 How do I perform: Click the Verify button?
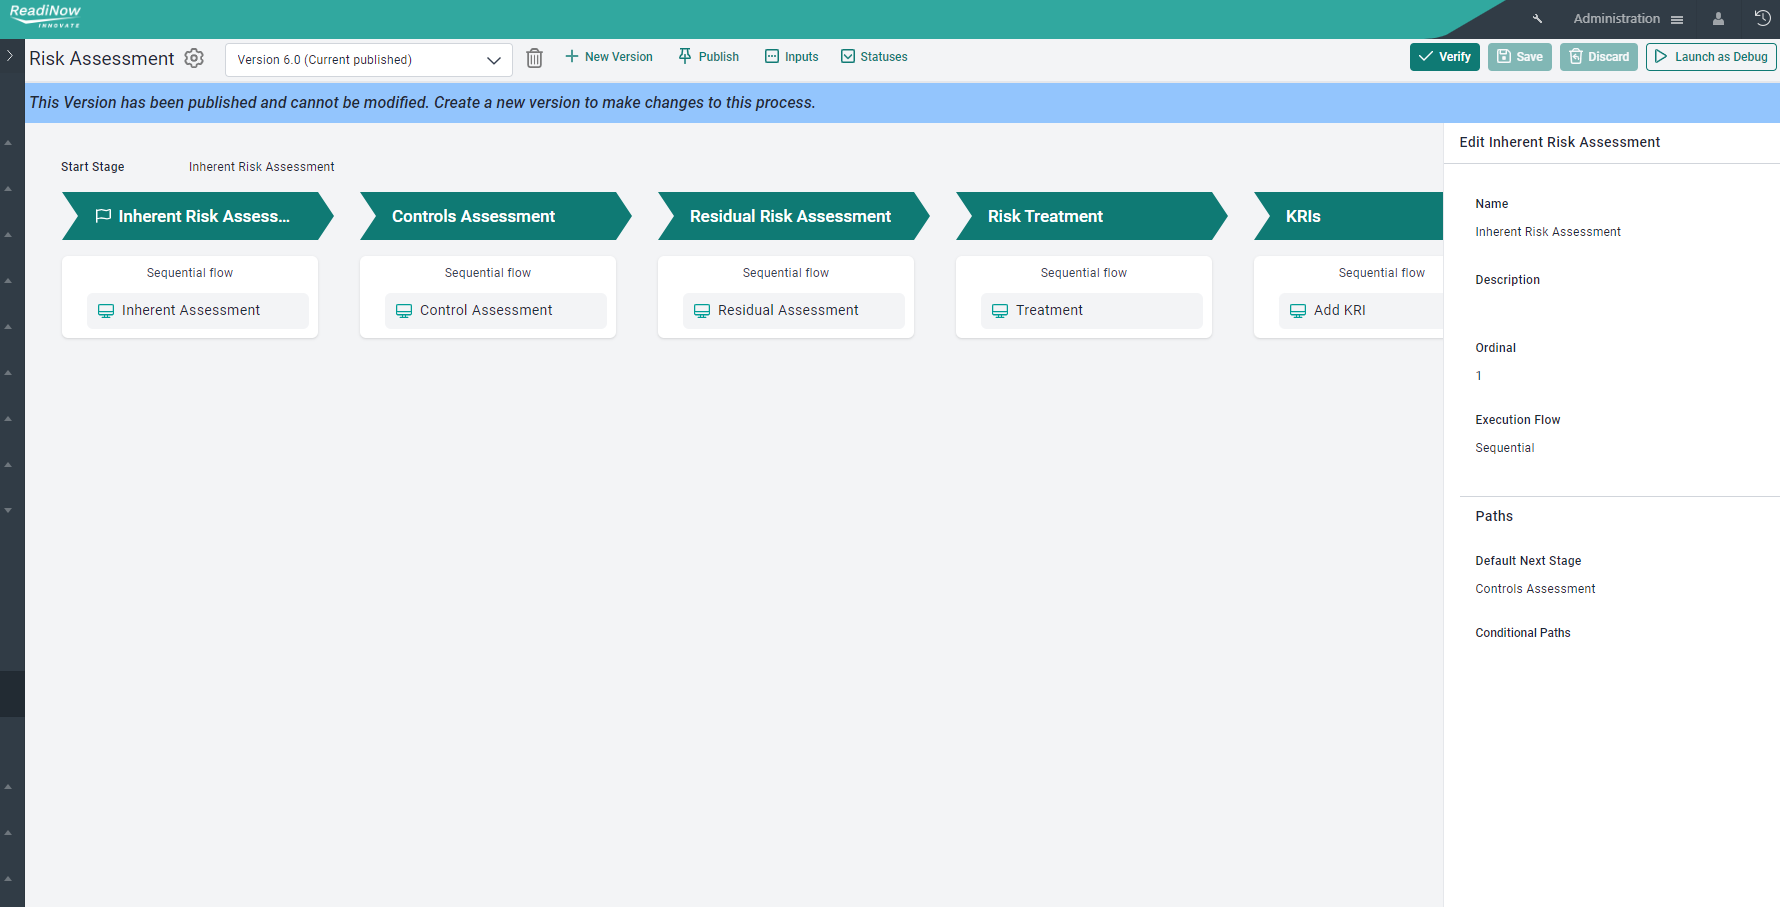(x=1445, y=57)
